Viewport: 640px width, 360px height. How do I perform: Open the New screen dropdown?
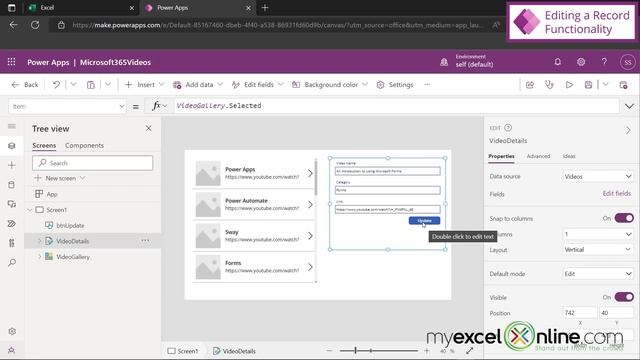point(60,178)
